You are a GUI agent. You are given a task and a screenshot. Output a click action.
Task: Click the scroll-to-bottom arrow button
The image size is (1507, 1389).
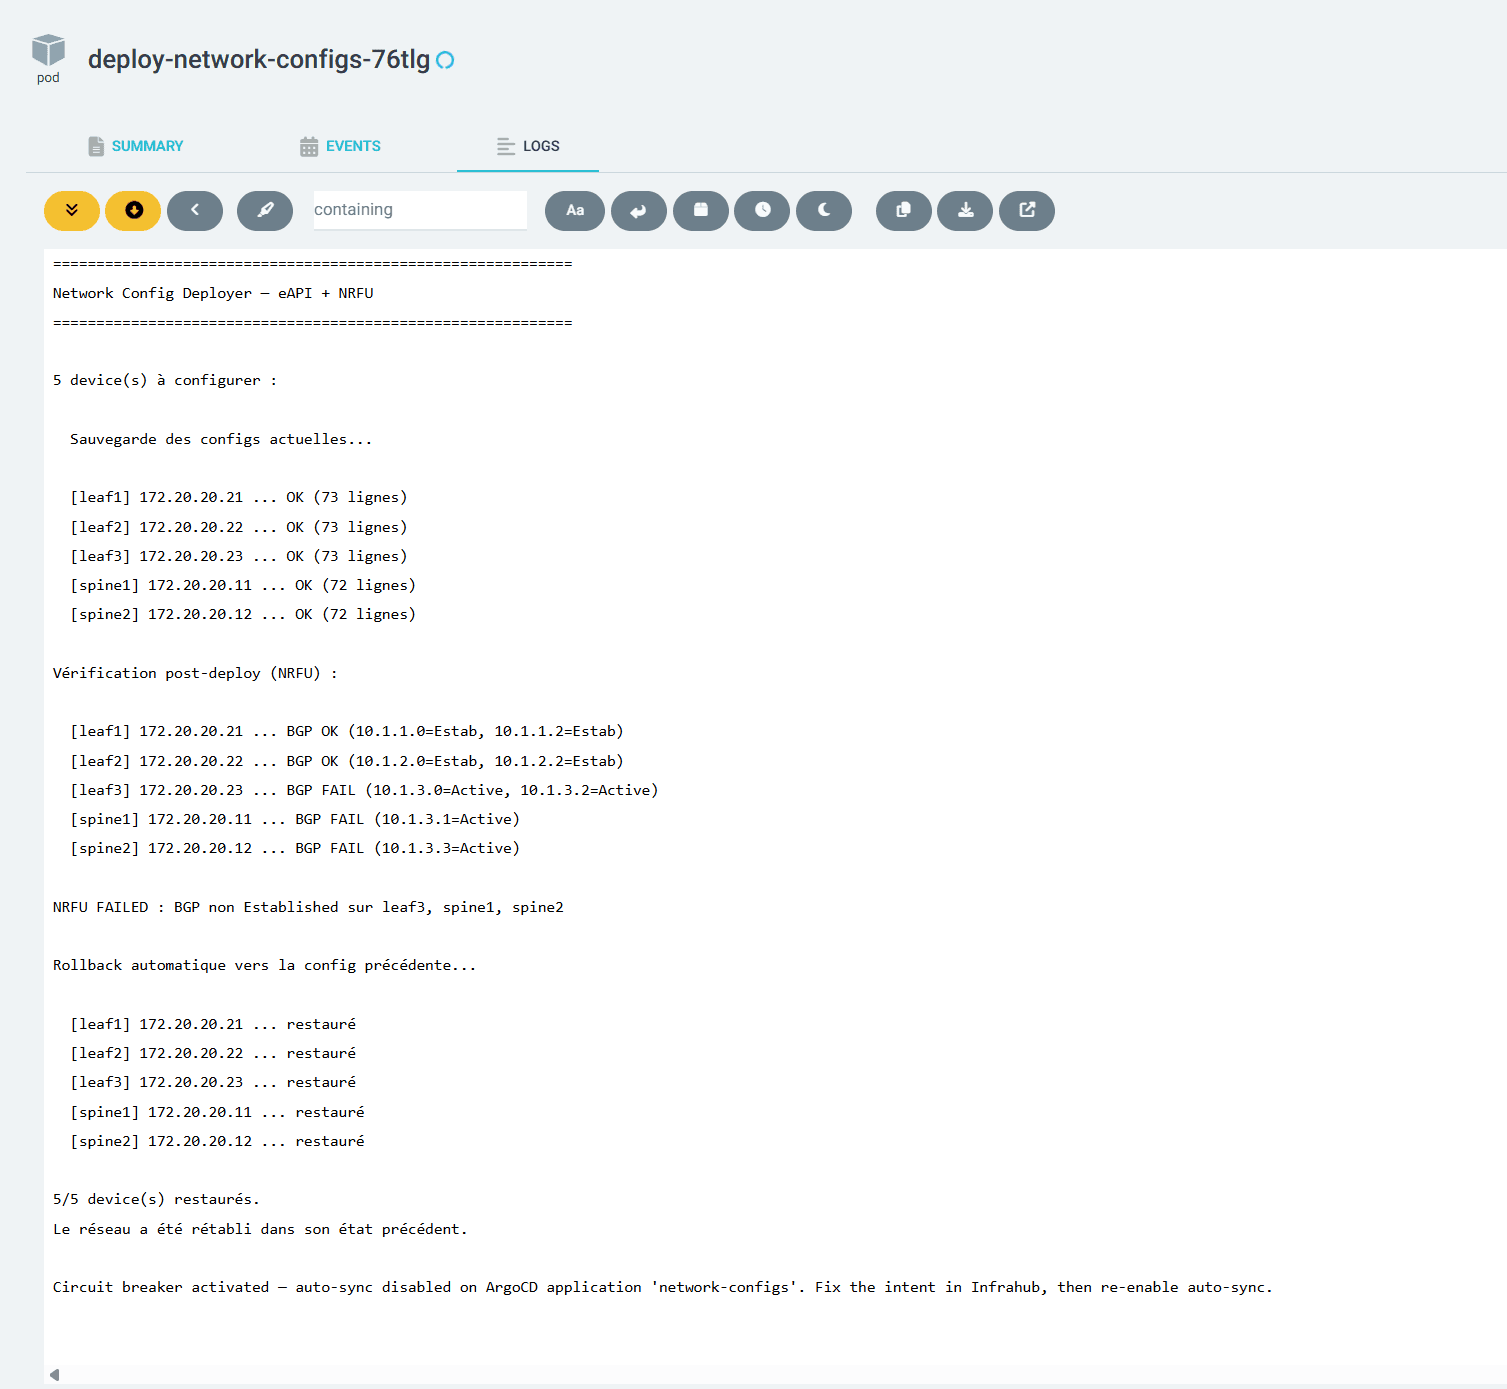[x=132, y=211]
